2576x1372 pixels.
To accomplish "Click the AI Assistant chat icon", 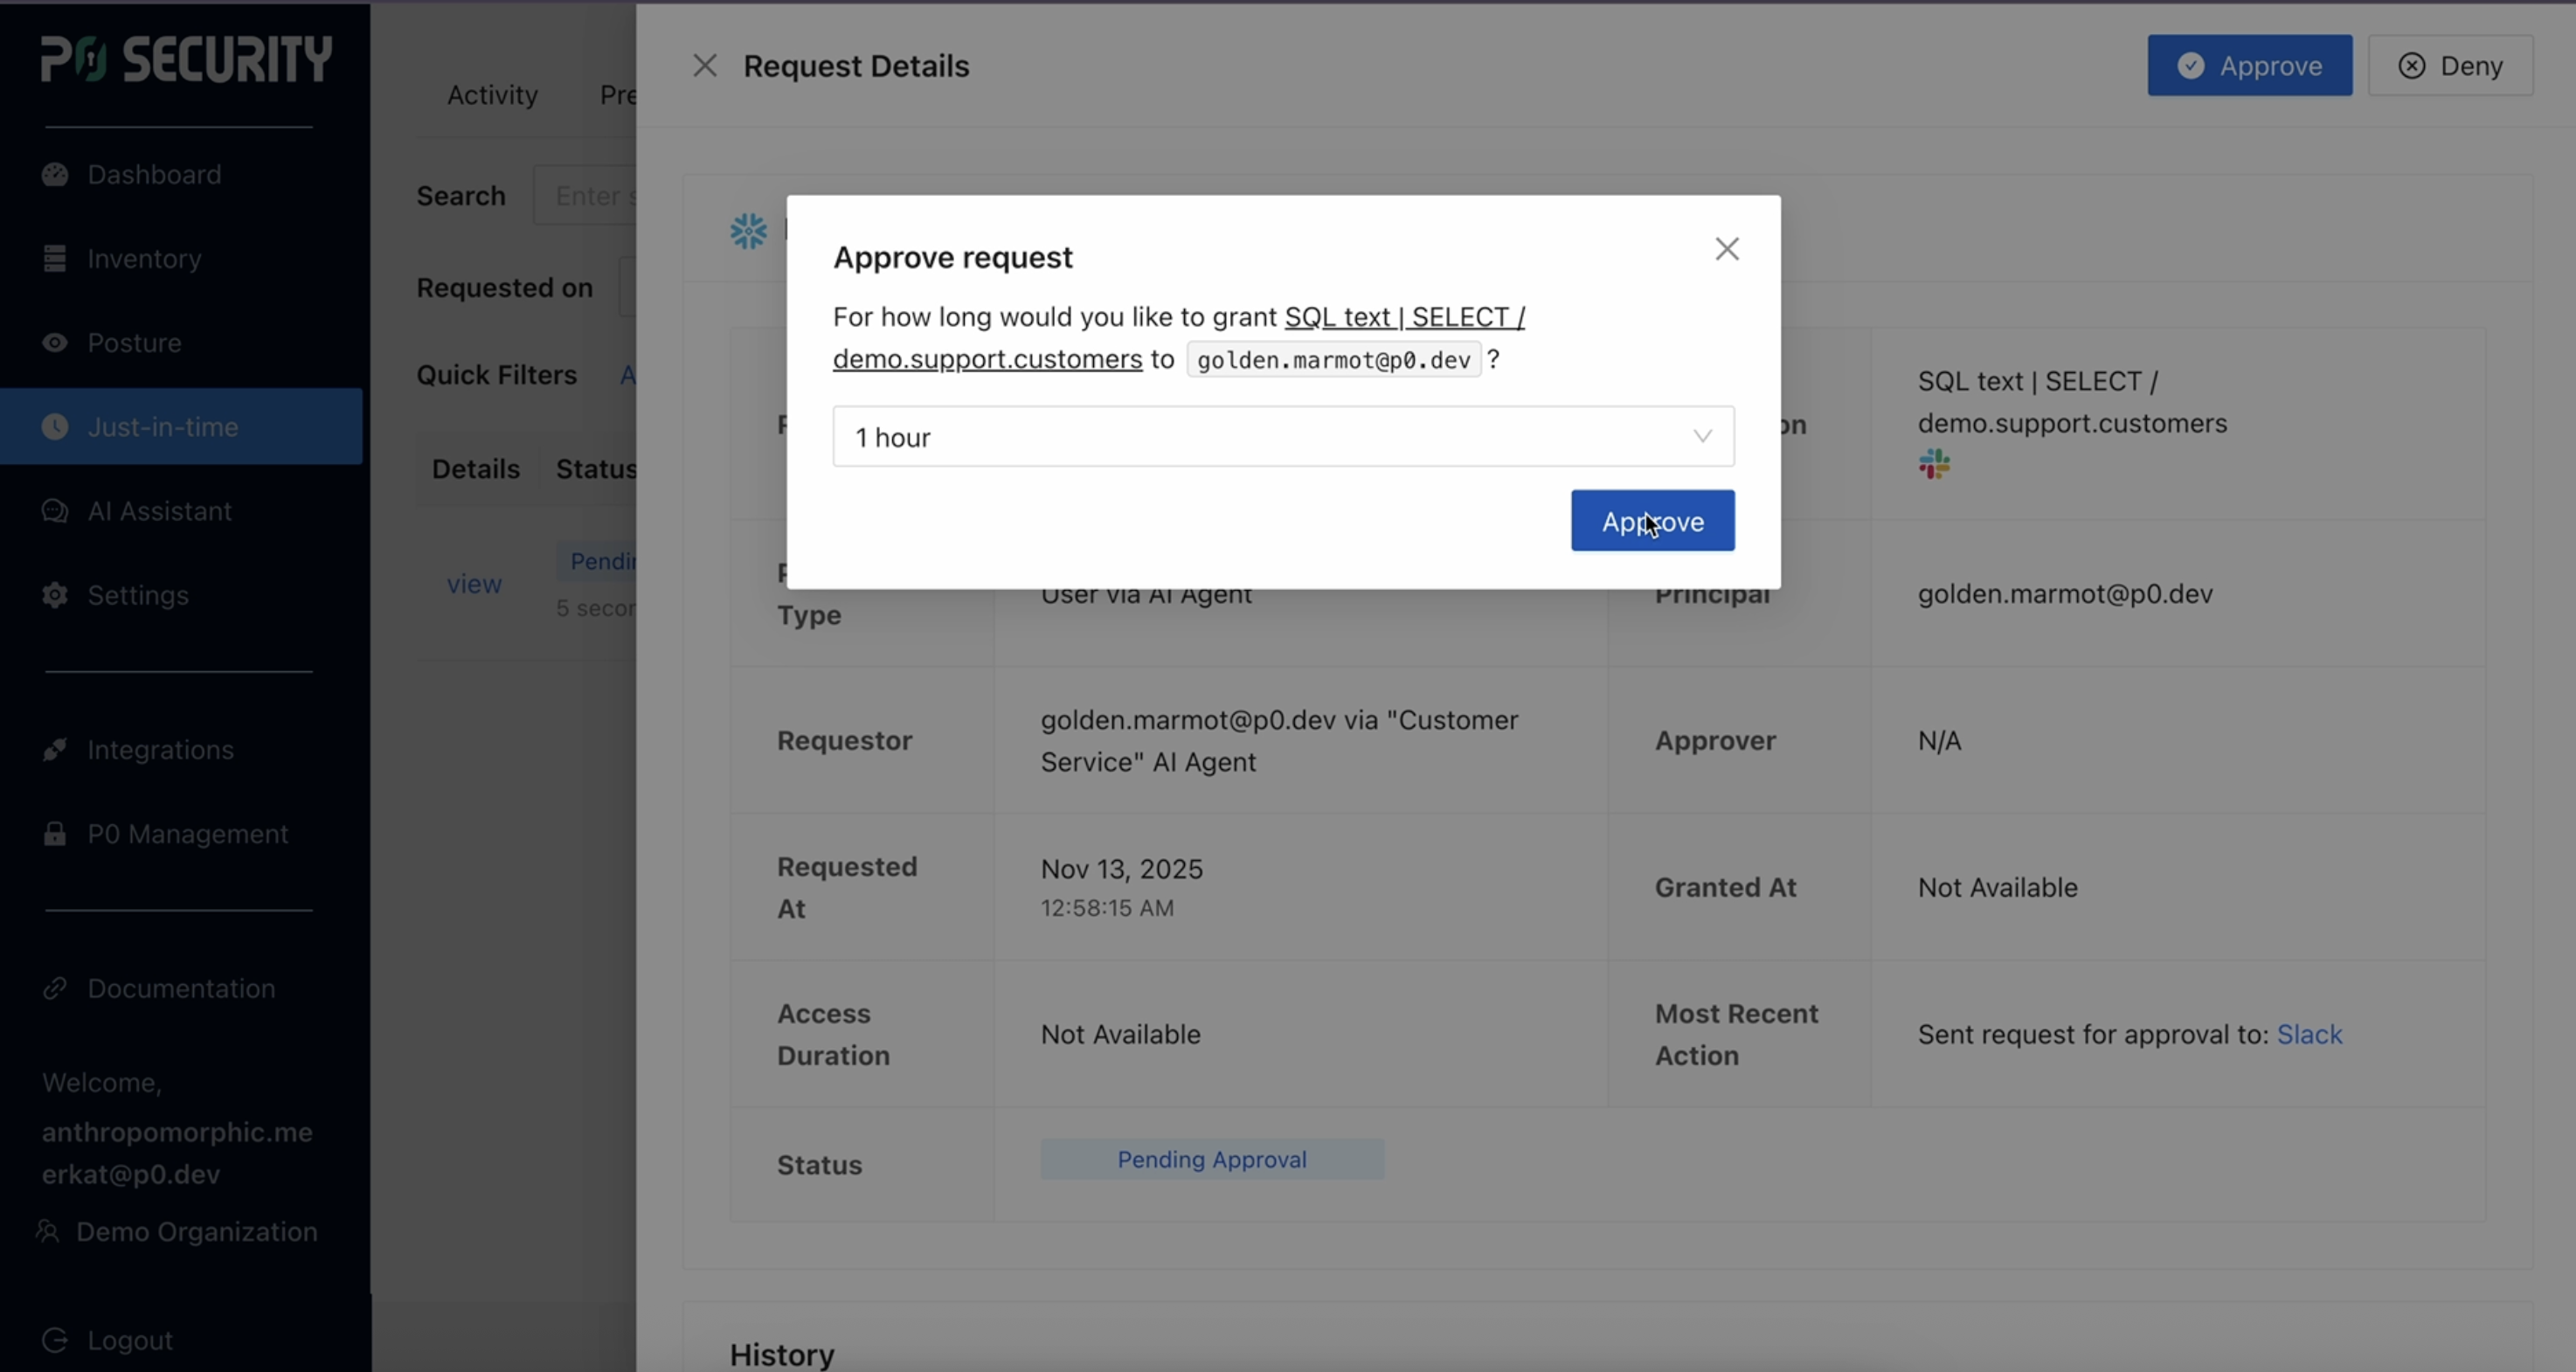I will click(55, 511).
